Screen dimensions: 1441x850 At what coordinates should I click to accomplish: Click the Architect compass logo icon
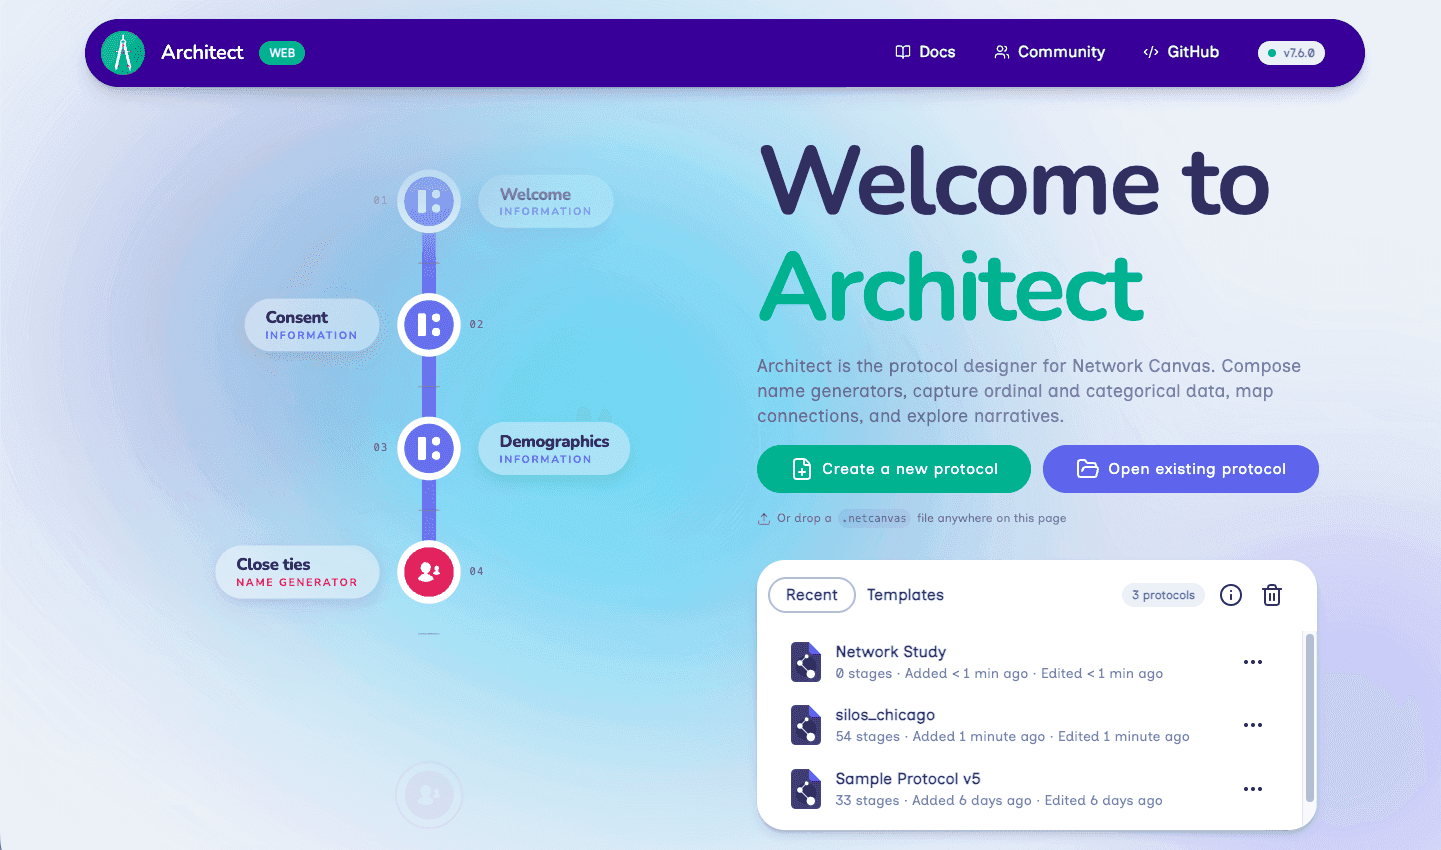coord(123,53)
